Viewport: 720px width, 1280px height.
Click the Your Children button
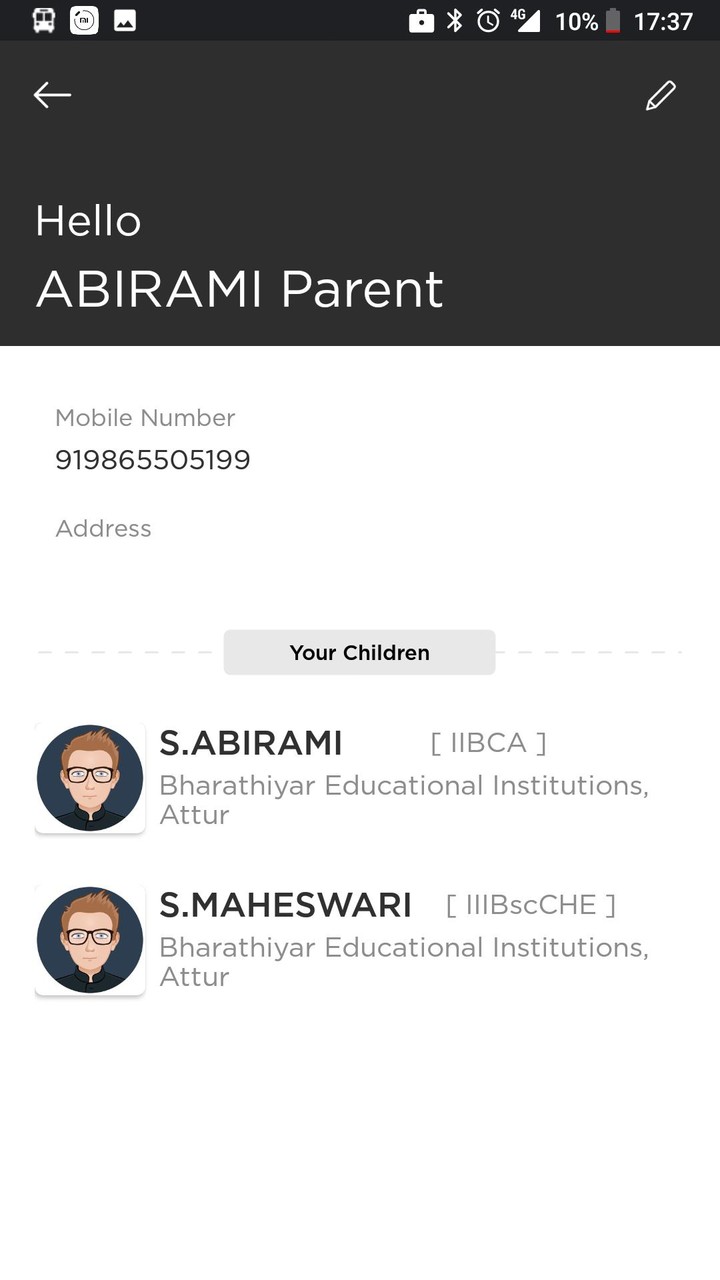[359, 652]
